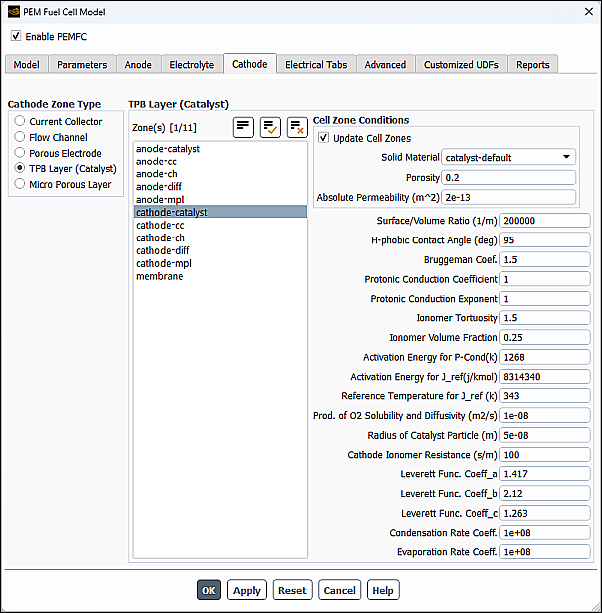Viewport: 602px width, 613px height.
Task: Select membrane in zone list
Action: [x=220, y=276]
